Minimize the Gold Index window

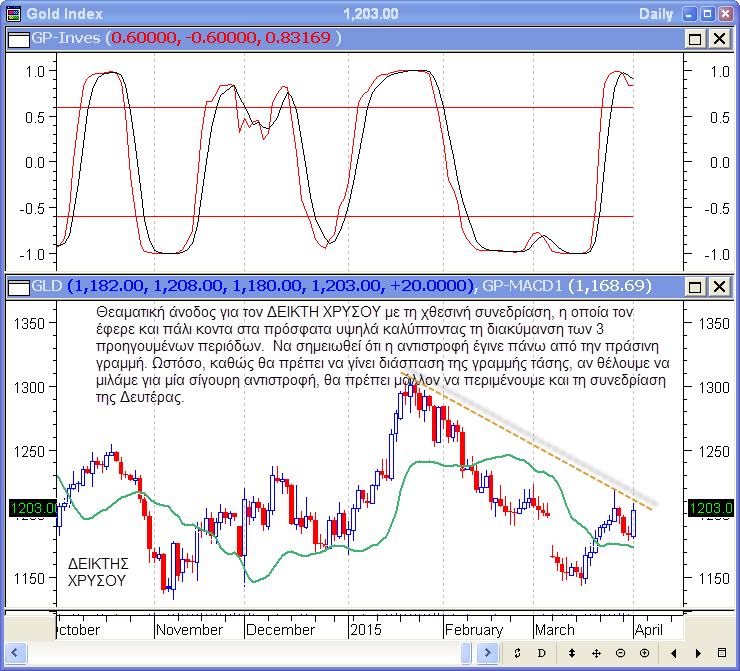pos(690,14)
